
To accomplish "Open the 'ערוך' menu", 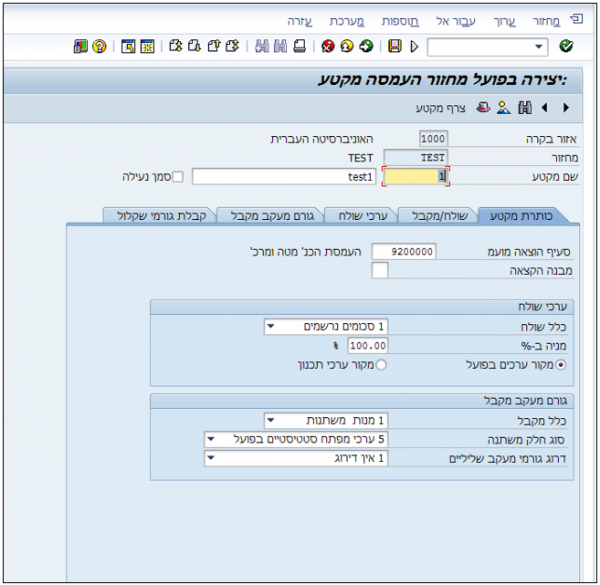I will coord(504,21).
